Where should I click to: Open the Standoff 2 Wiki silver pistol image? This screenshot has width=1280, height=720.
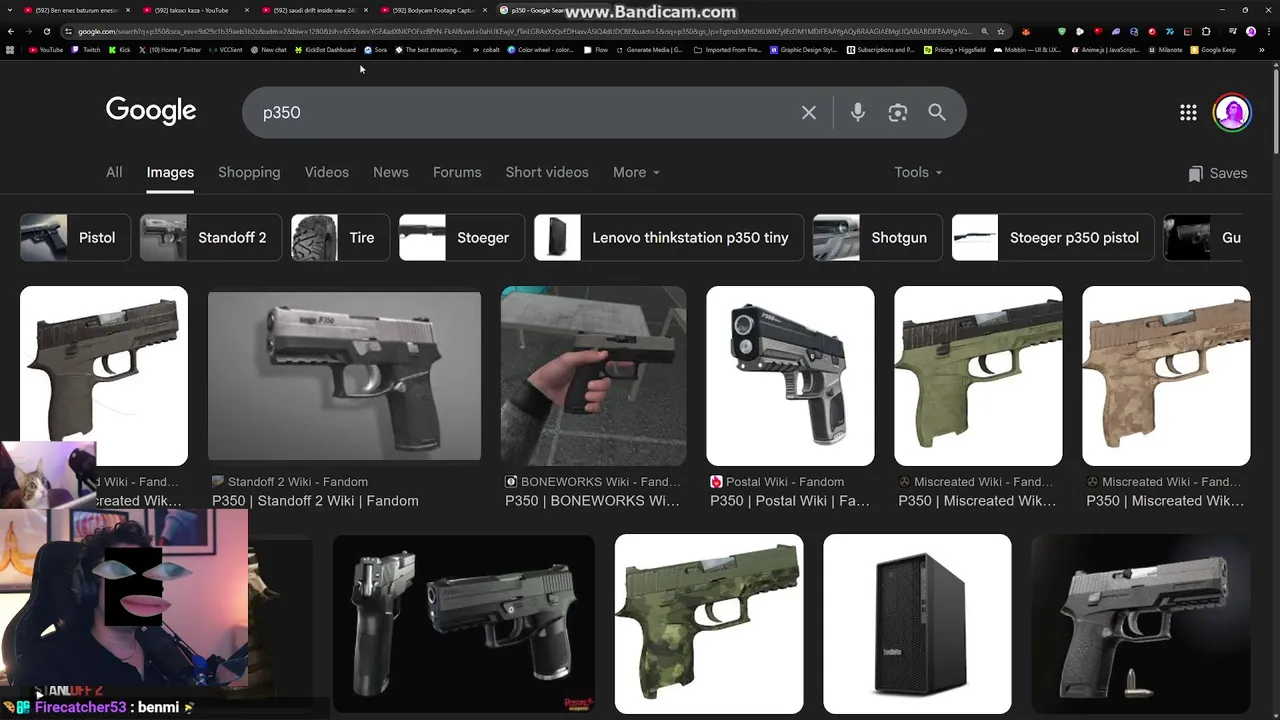[344, 376]
